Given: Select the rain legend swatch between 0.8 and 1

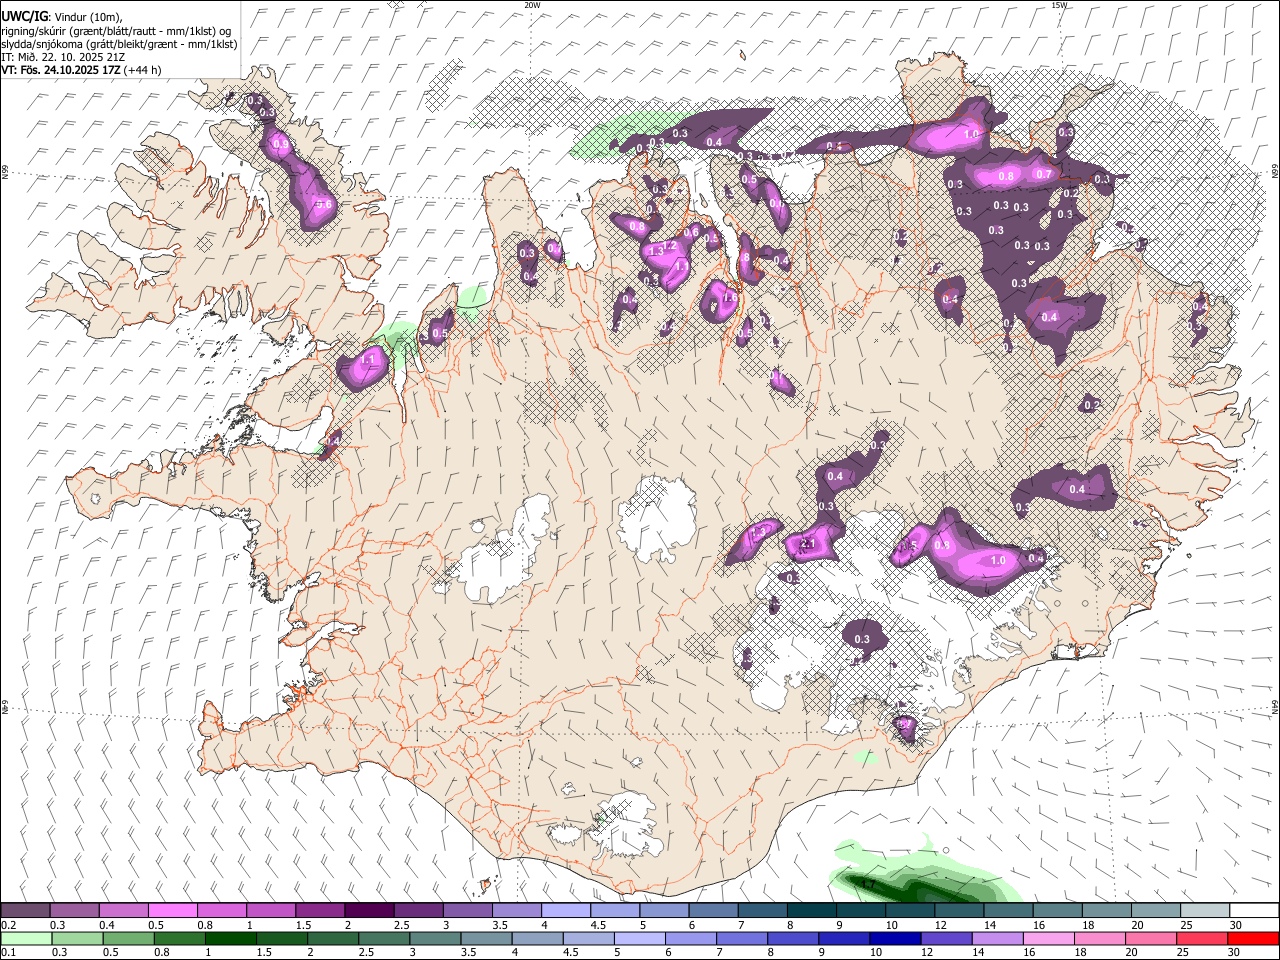Looking at the screenshot, I should coord(179,939).
